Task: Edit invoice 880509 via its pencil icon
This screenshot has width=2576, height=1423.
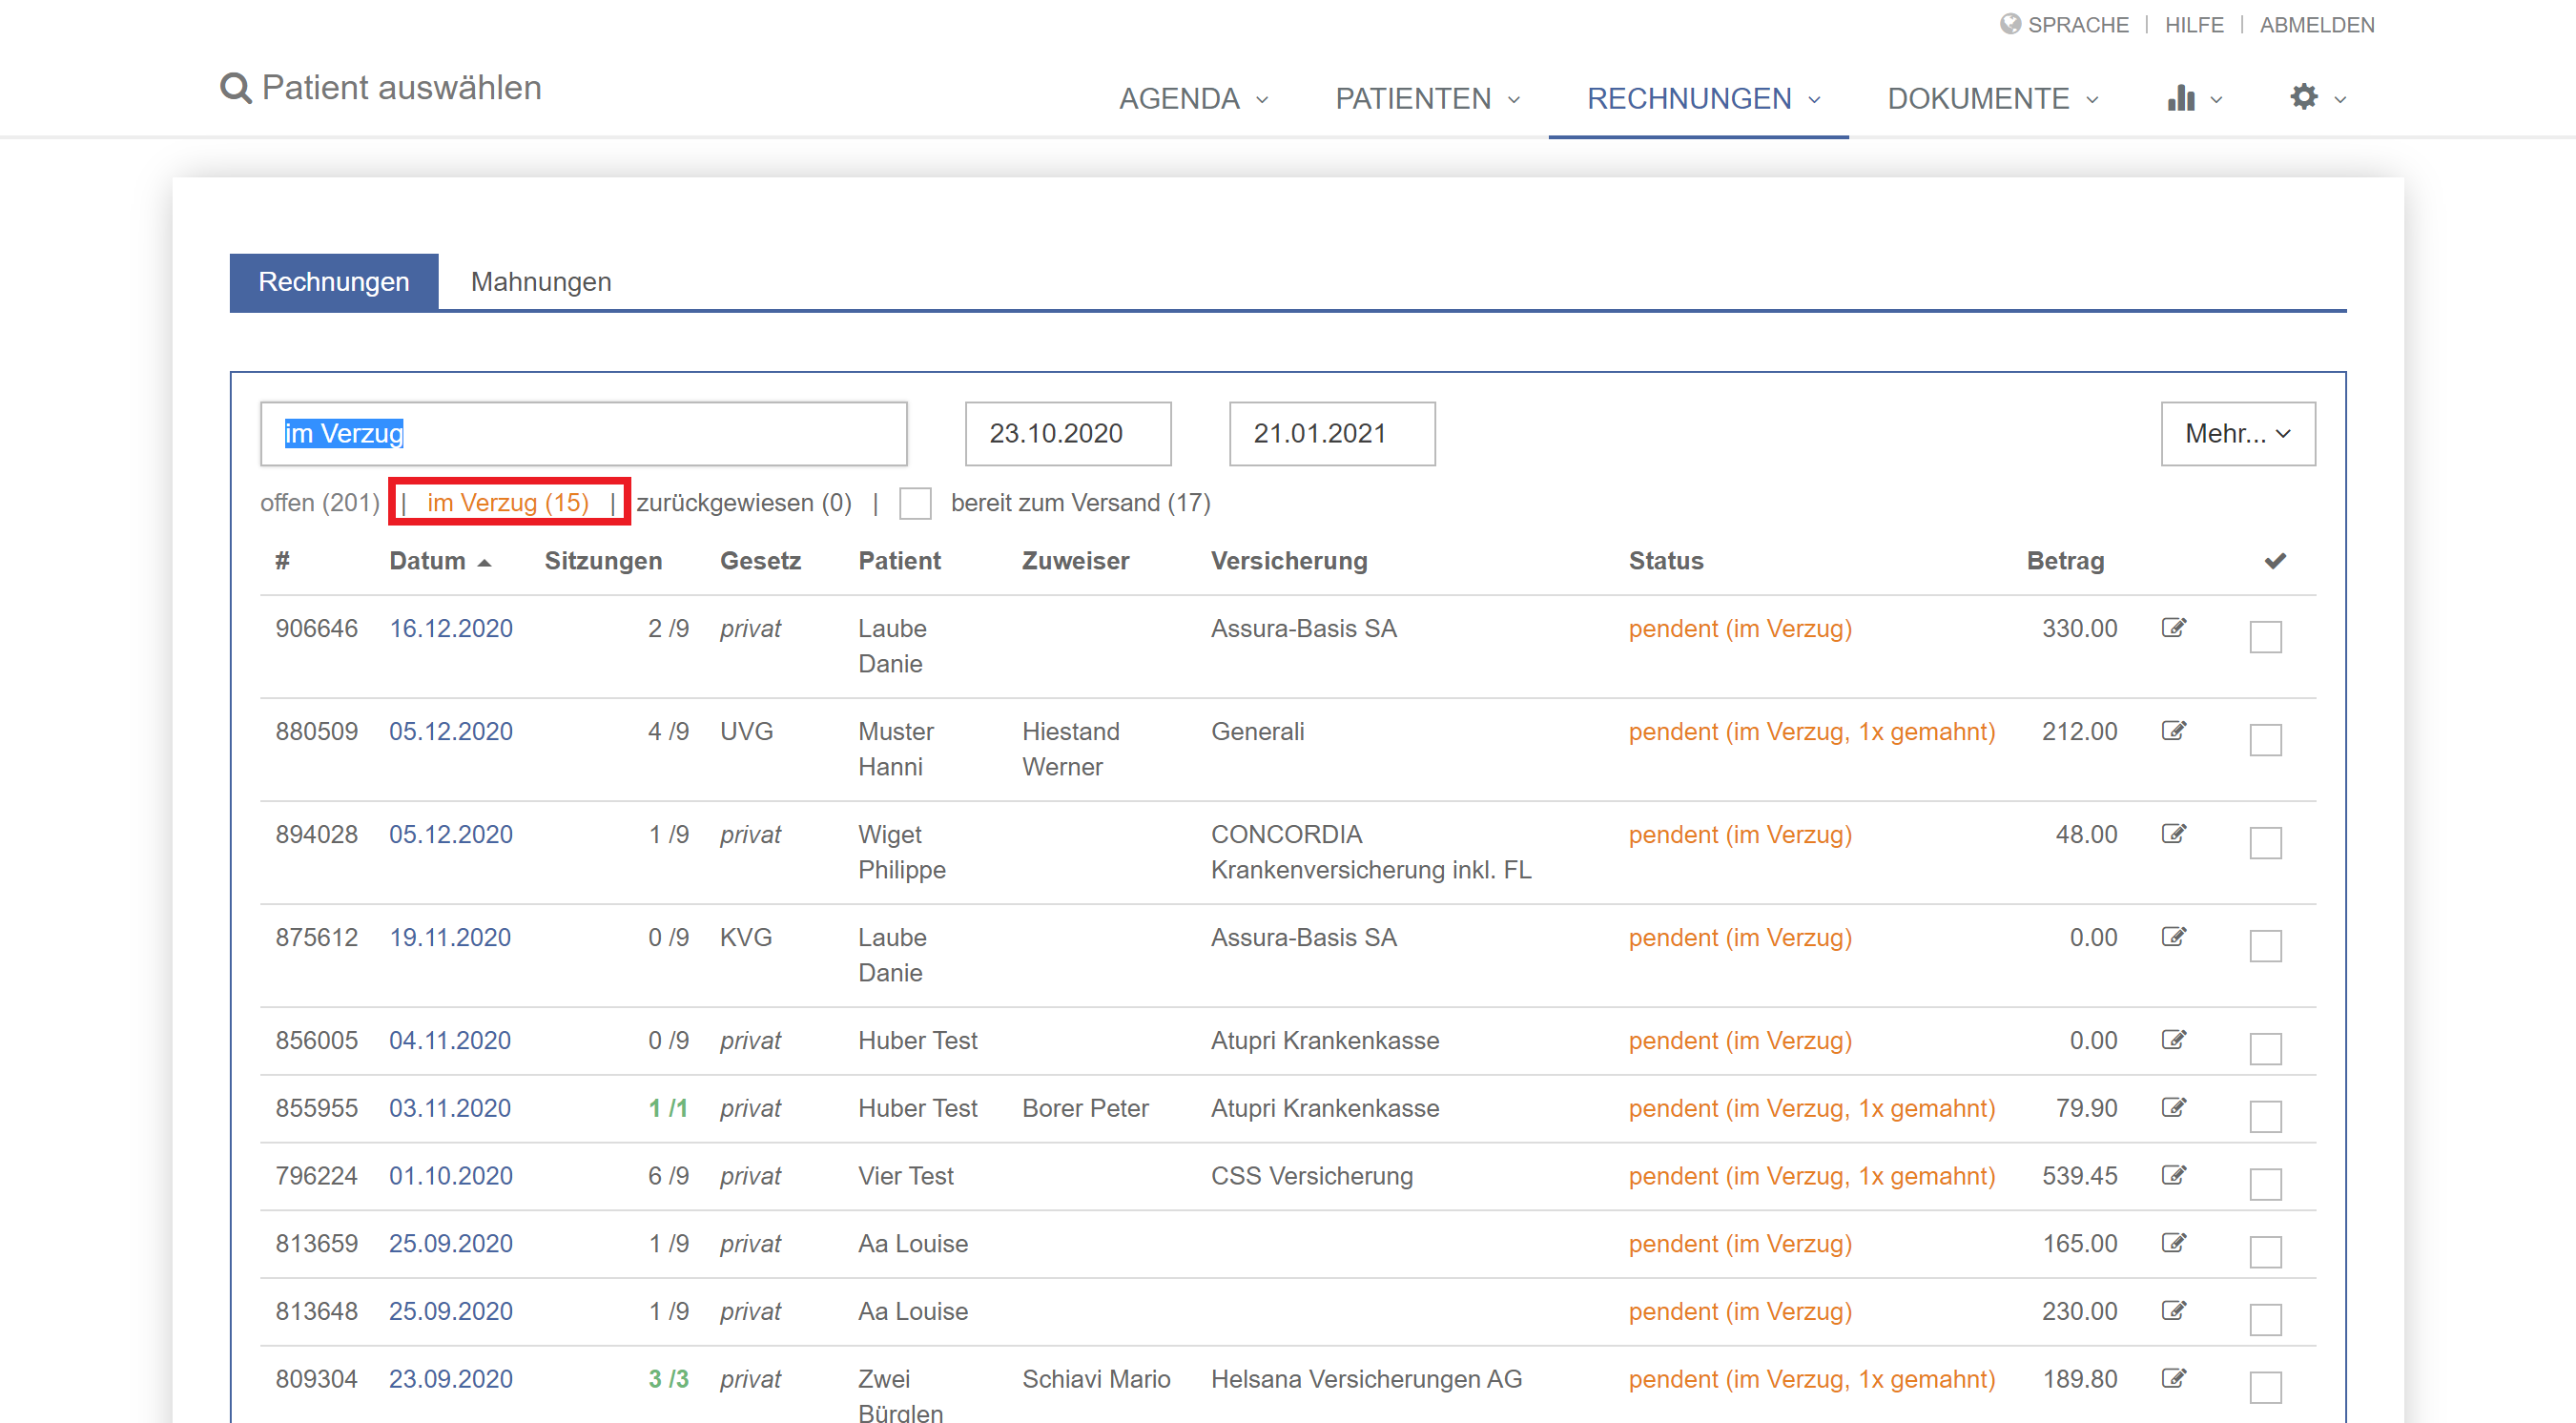Action: 2174,731
